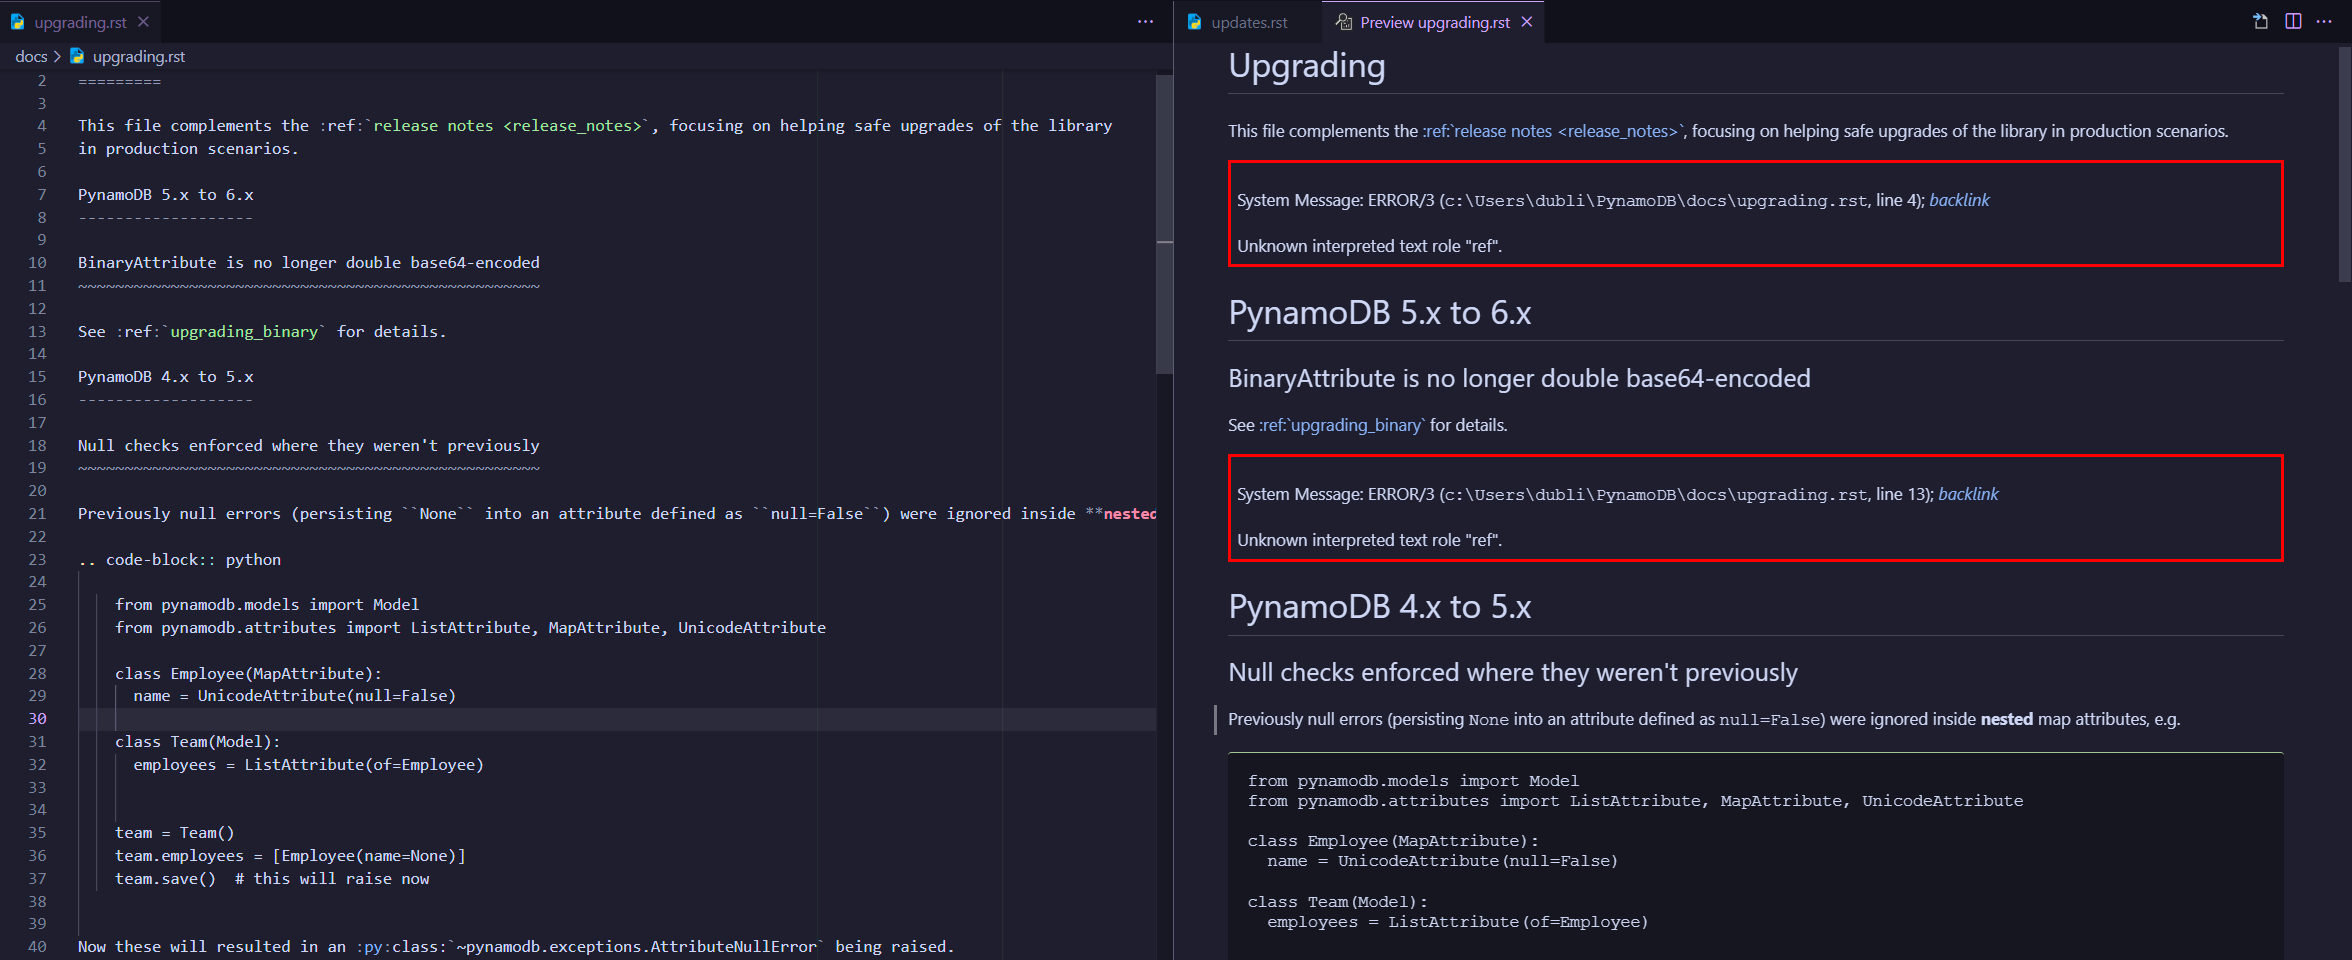Click the docs folder breadcrumb

[31, 57]
